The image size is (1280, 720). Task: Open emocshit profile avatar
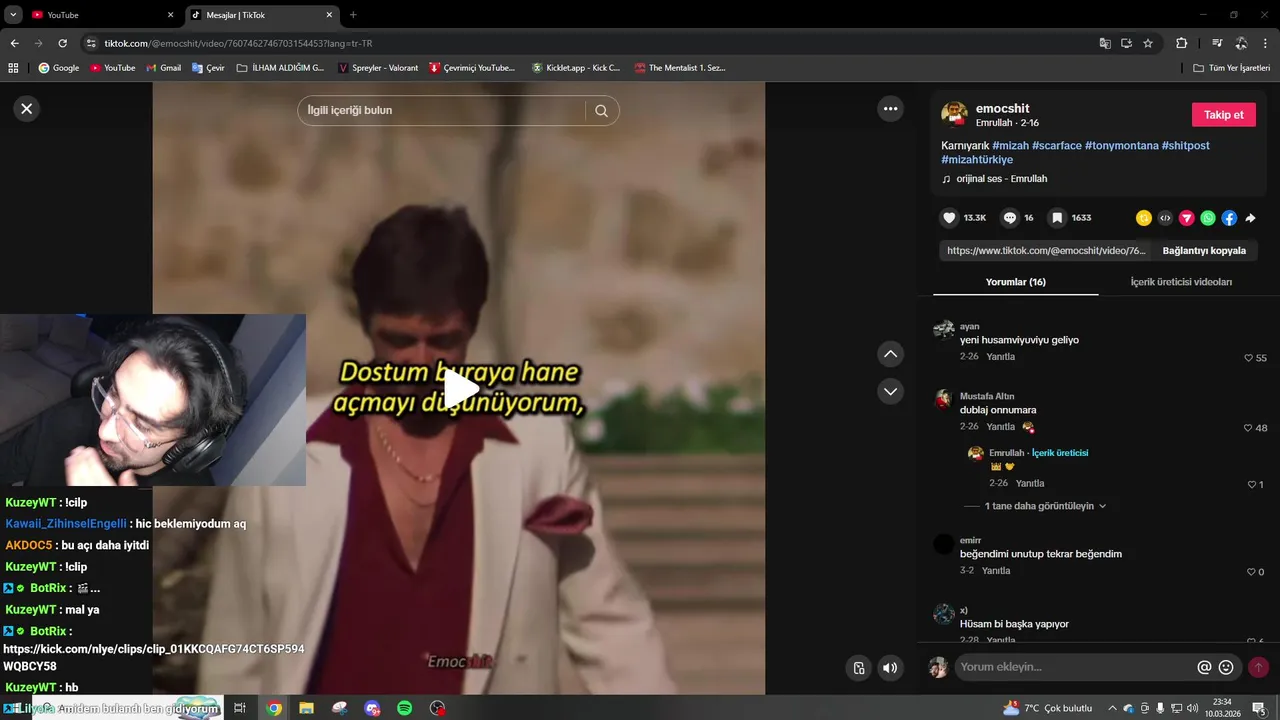coord(954,114)
